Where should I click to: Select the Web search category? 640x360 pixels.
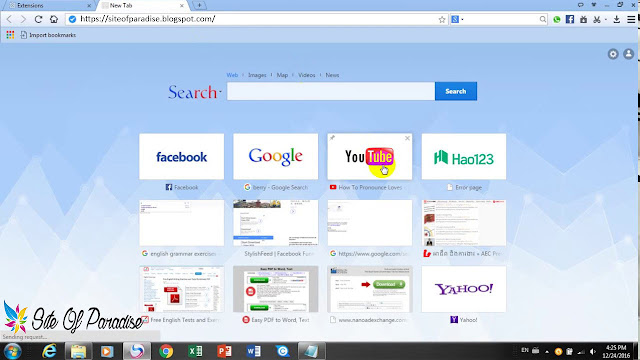click(232, 75)
